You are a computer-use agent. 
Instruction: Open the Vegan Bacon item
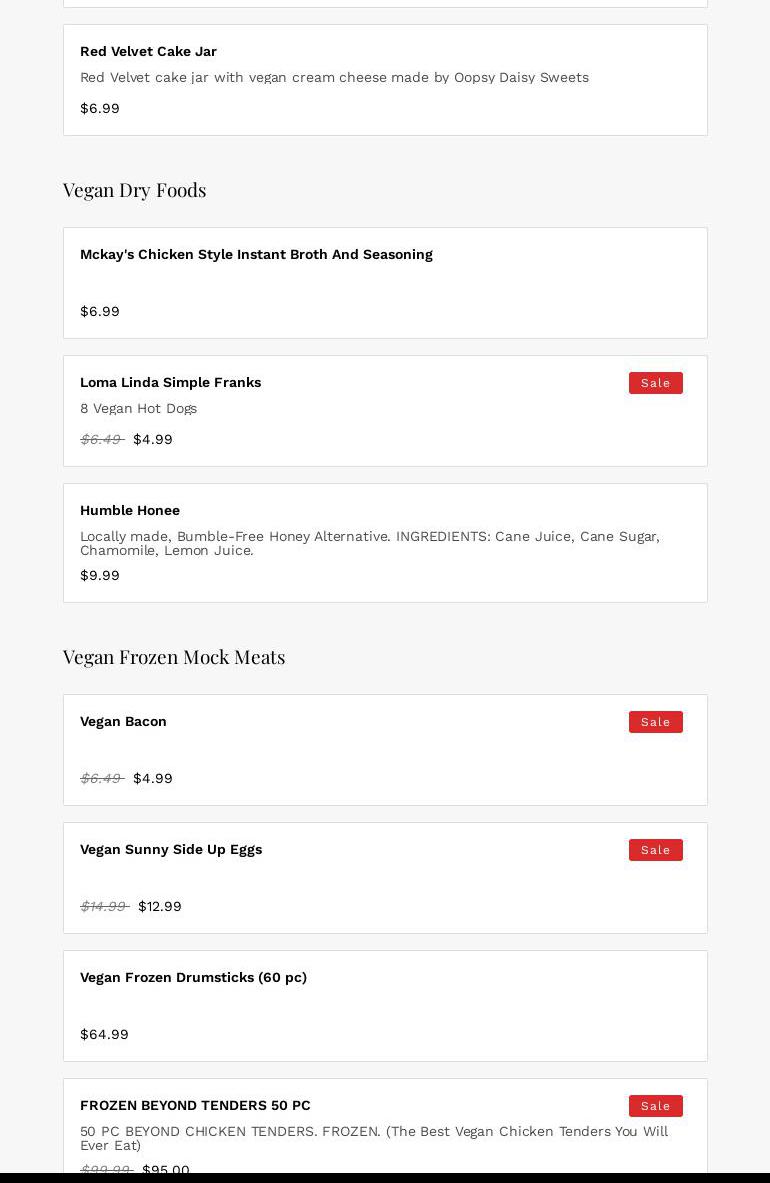(123, 721)
